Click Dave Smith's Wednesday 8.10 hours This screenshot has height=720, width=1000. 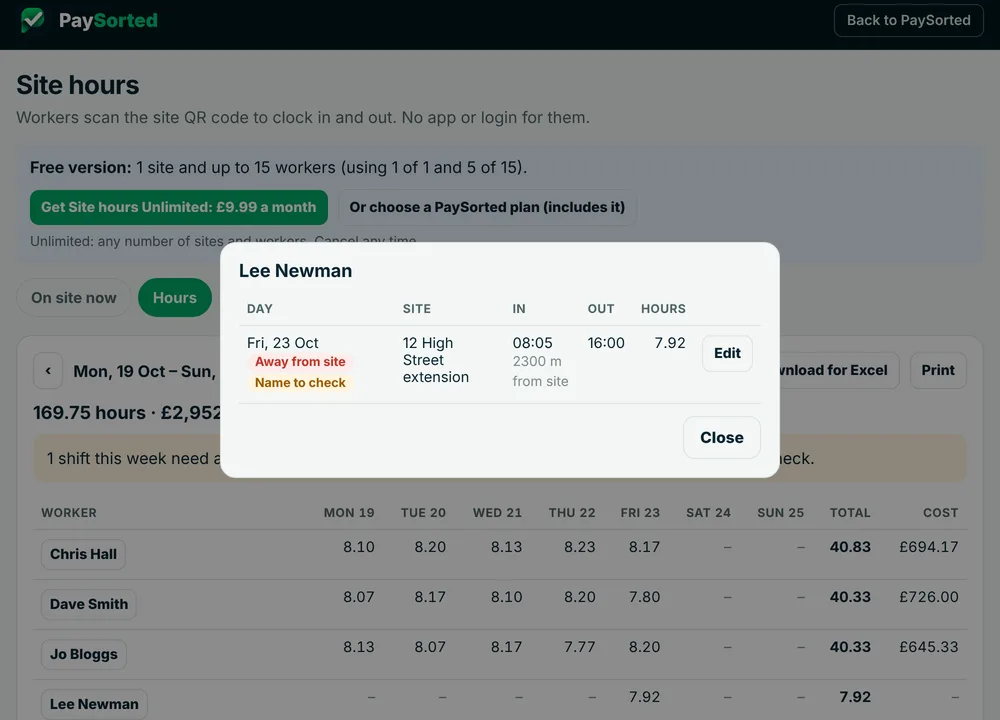[x=506, y=597]
